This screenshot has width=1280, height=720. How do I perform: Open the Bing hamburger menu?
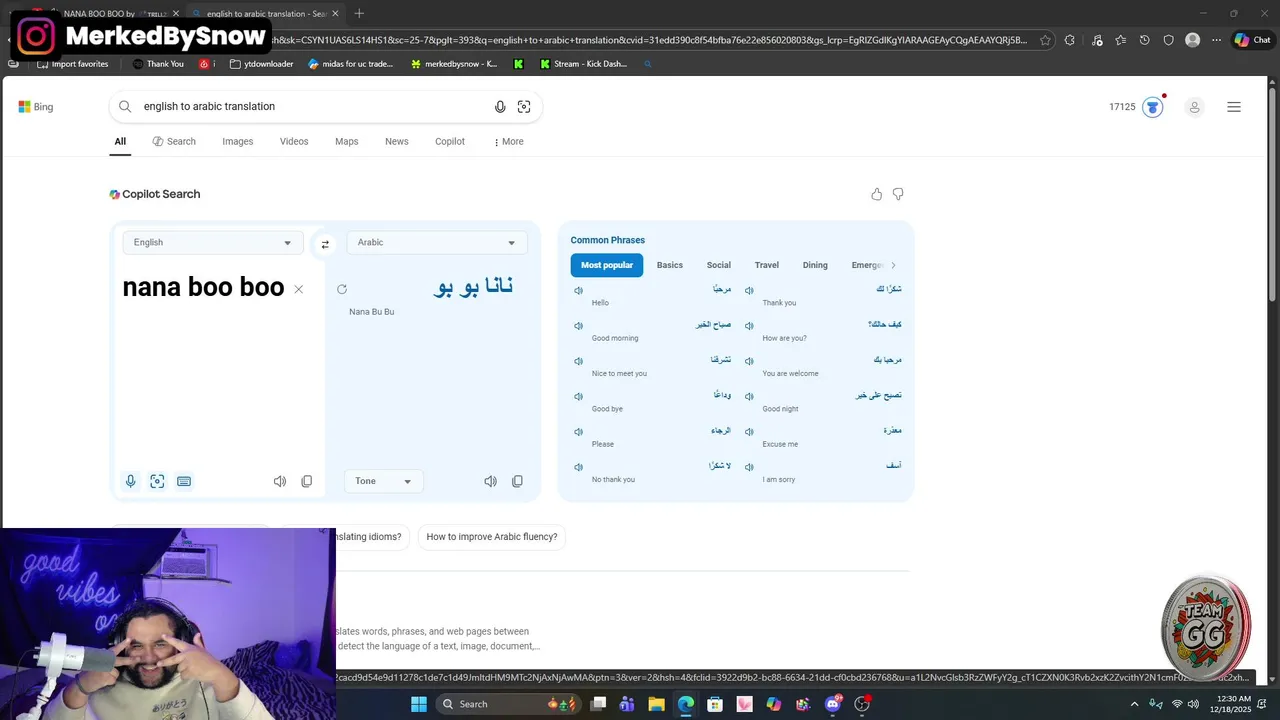coord(1234,107)
